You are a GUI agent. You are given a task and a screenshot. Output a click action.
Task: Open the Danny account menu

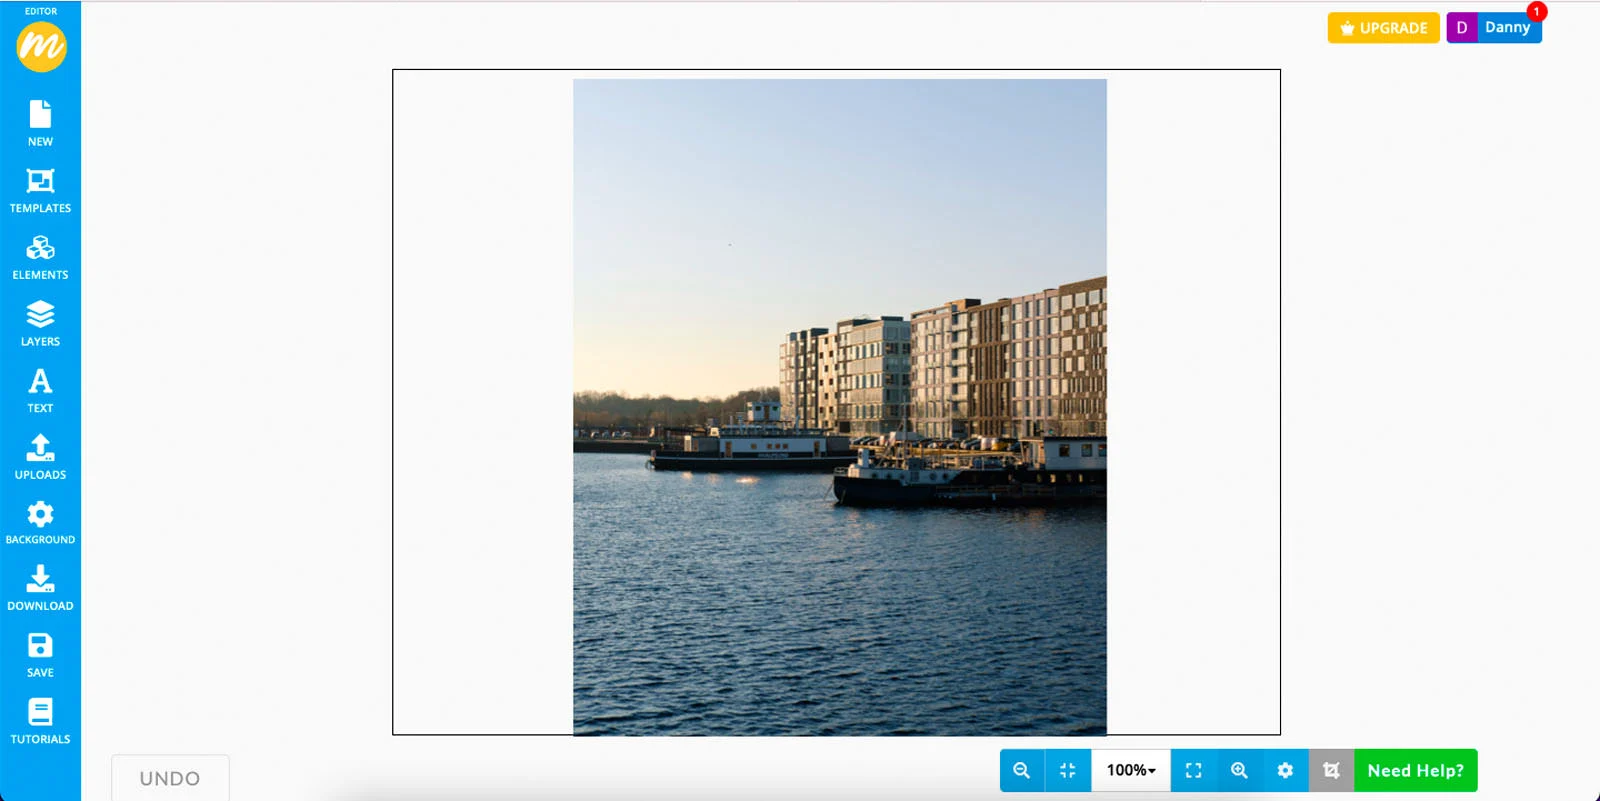point(1494,28)
